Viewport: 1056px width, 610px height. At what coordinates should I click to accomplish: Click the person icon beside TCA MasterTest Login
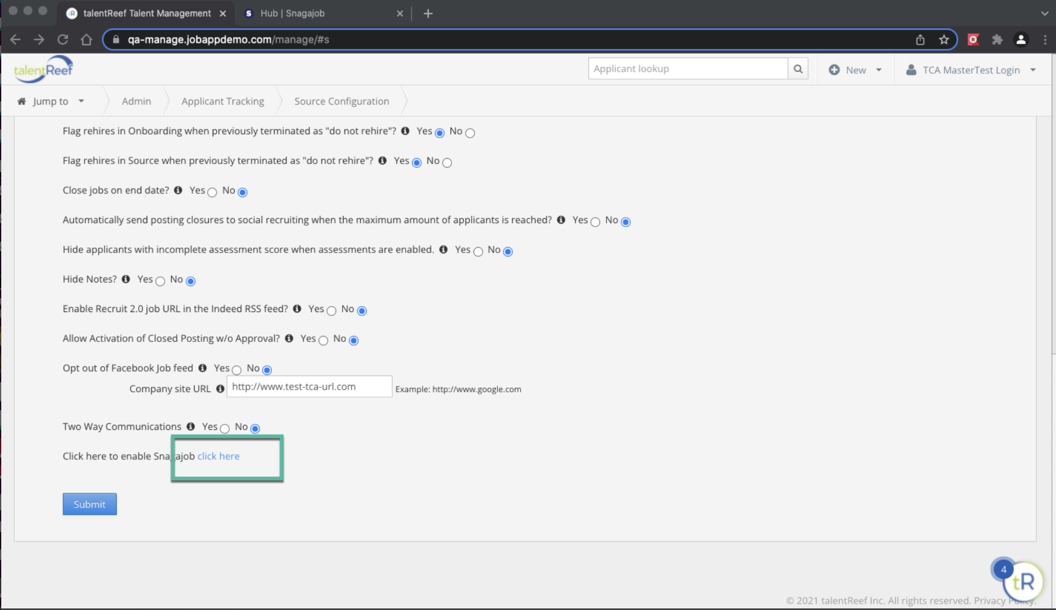coord(908,69)
